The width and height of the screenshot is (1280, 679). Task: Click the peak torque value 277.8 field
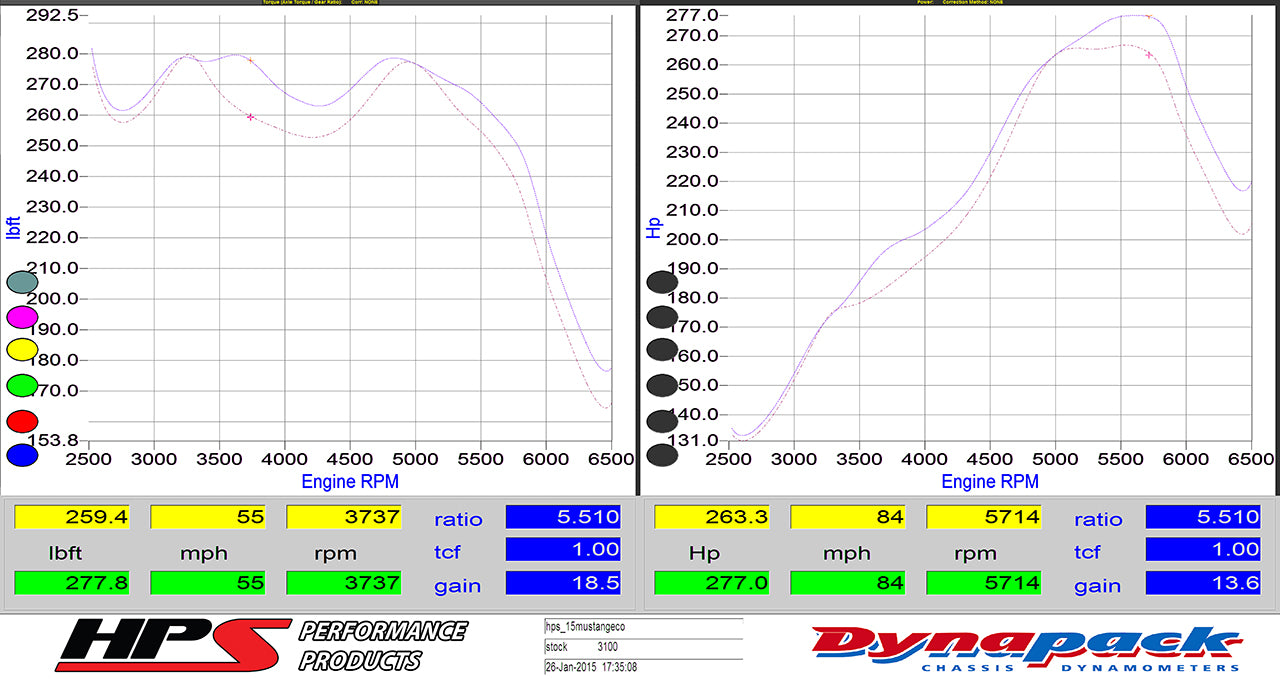[x=72, y=582]
